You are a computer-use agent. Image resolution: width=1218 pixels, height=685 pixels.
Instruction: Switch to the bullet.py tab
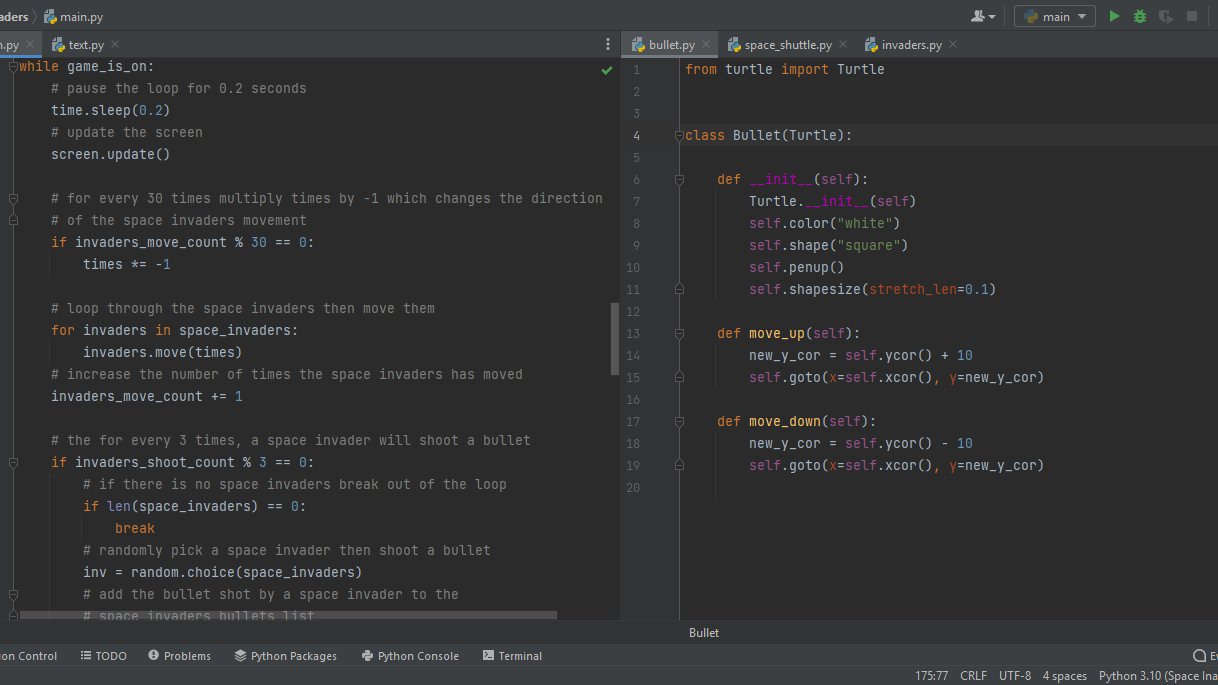[x=671, y=44]
